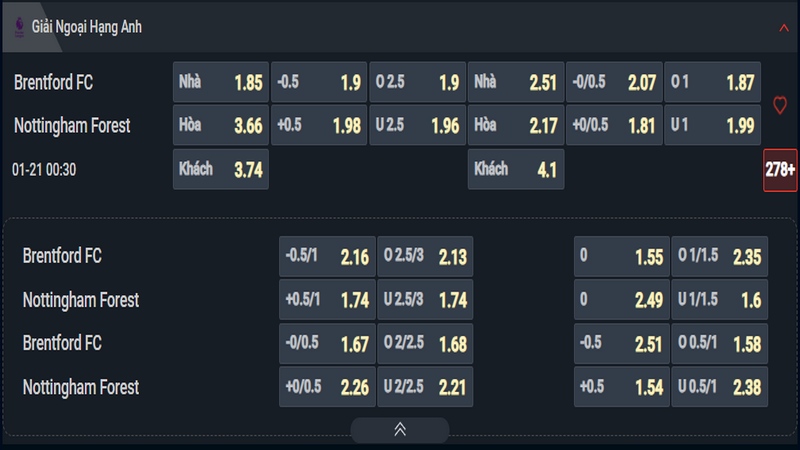The image size is (800, 450).
Task: Select Khách odds 3.74
Action: click(x=221, y=169)
